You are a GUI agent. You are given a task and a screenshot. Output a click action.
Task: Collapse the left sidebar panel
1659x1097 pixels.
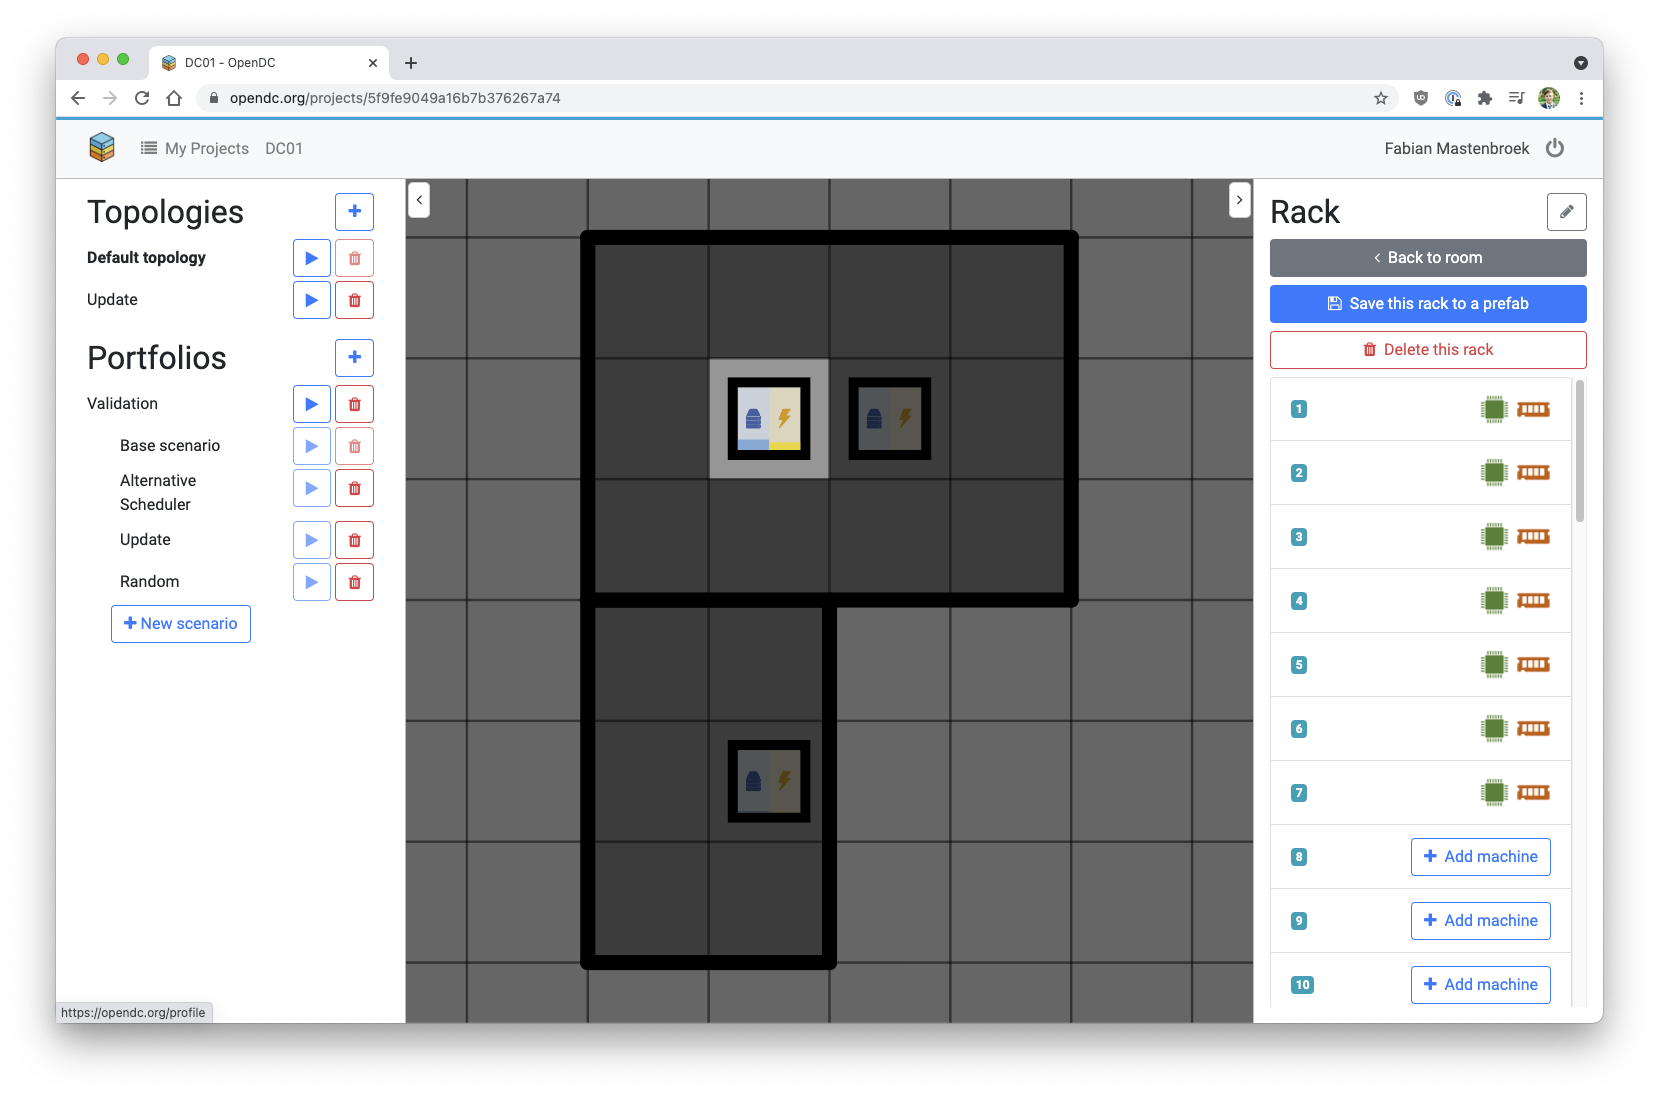click(x=419, y=200)
